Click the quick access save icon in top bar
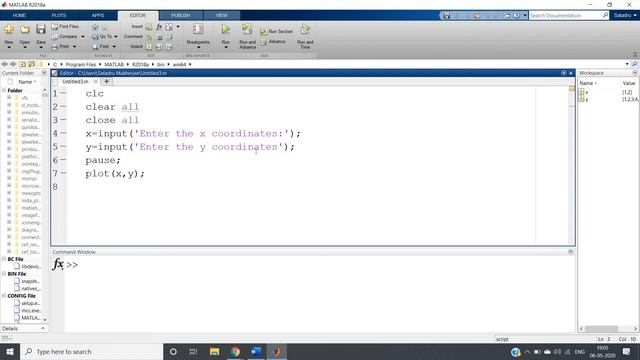The image size is (640, 360). point(446,15)
